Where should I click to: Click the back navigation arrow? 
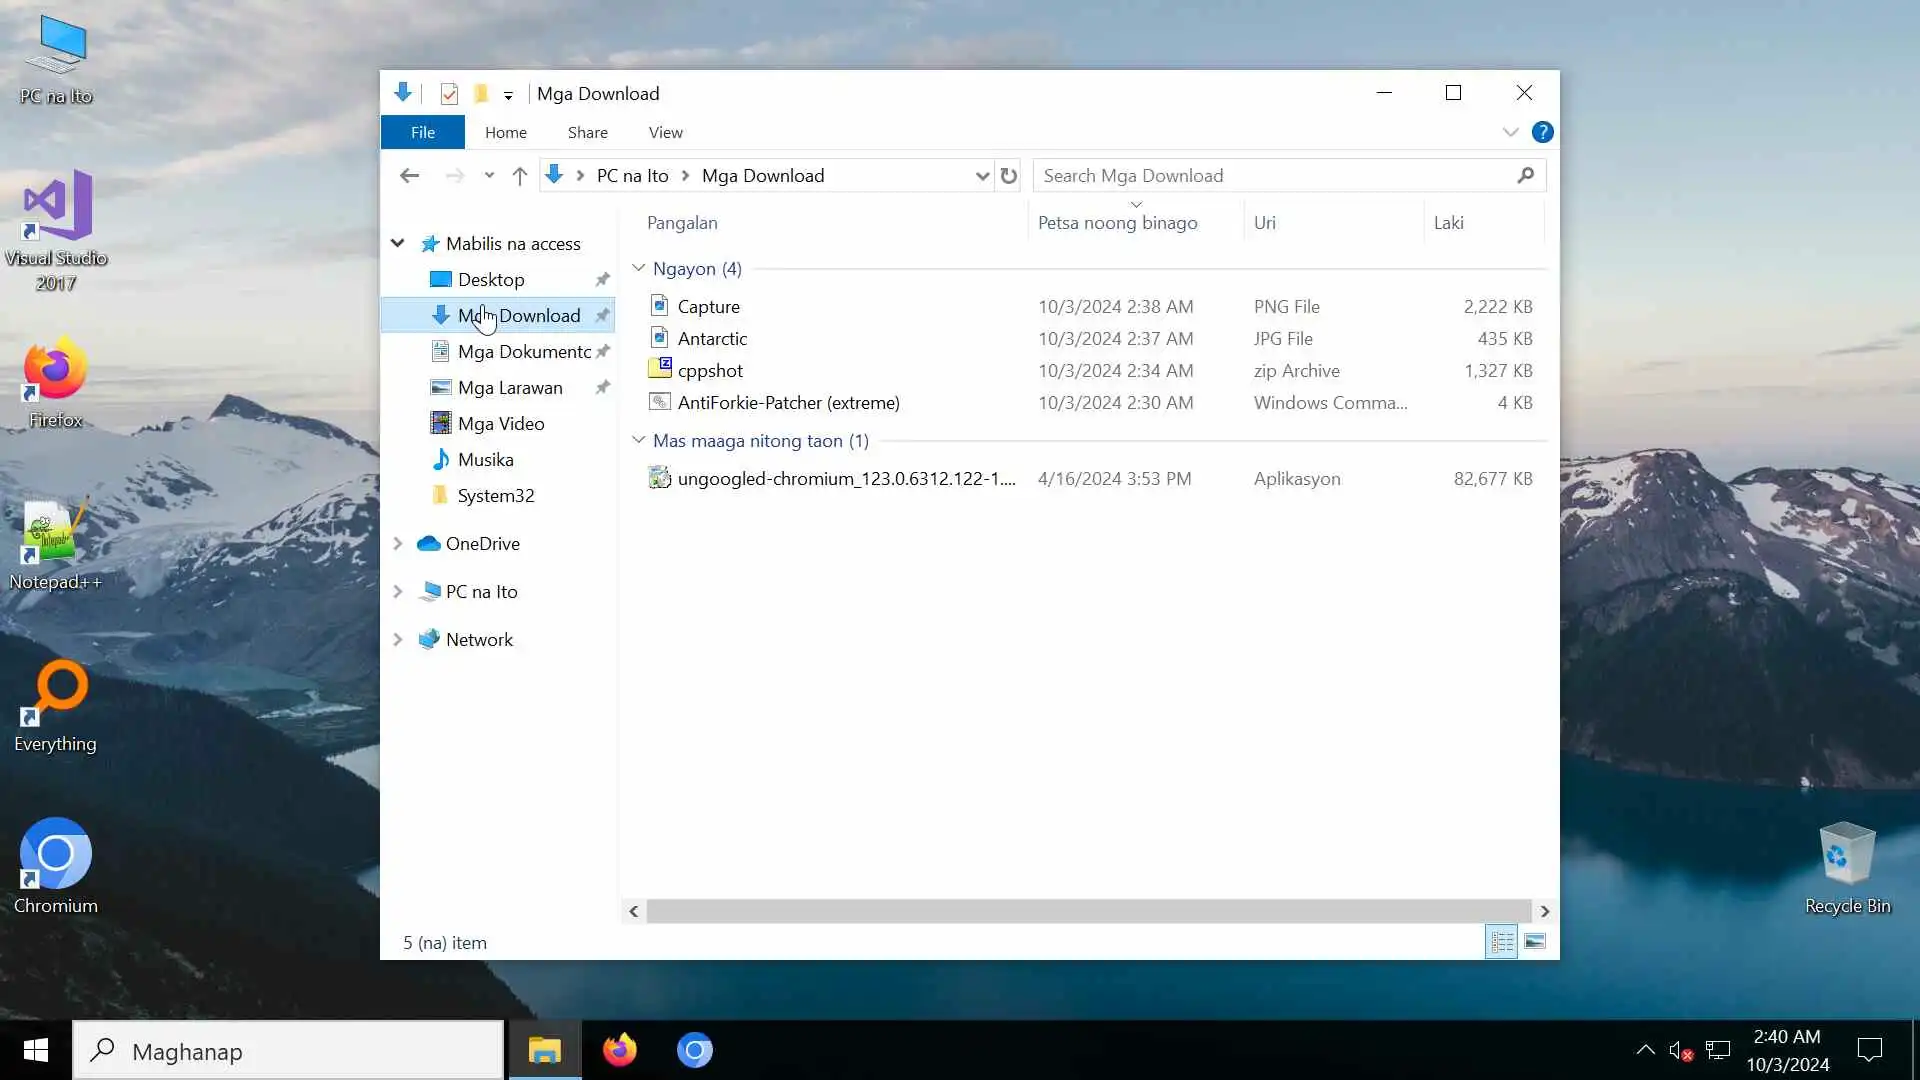[x=409, y=176]
